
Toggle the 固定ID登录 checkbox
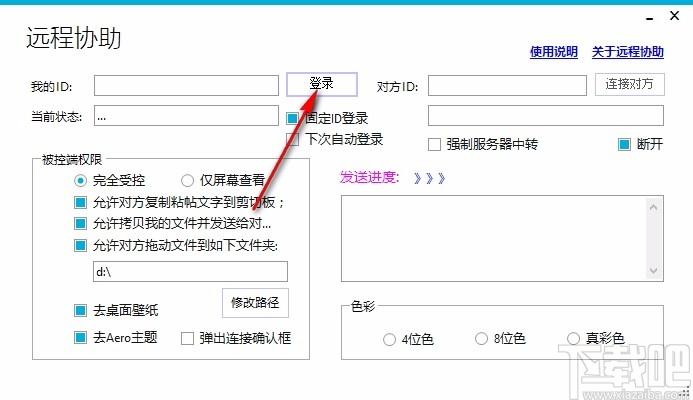click(x=292, y=118)
